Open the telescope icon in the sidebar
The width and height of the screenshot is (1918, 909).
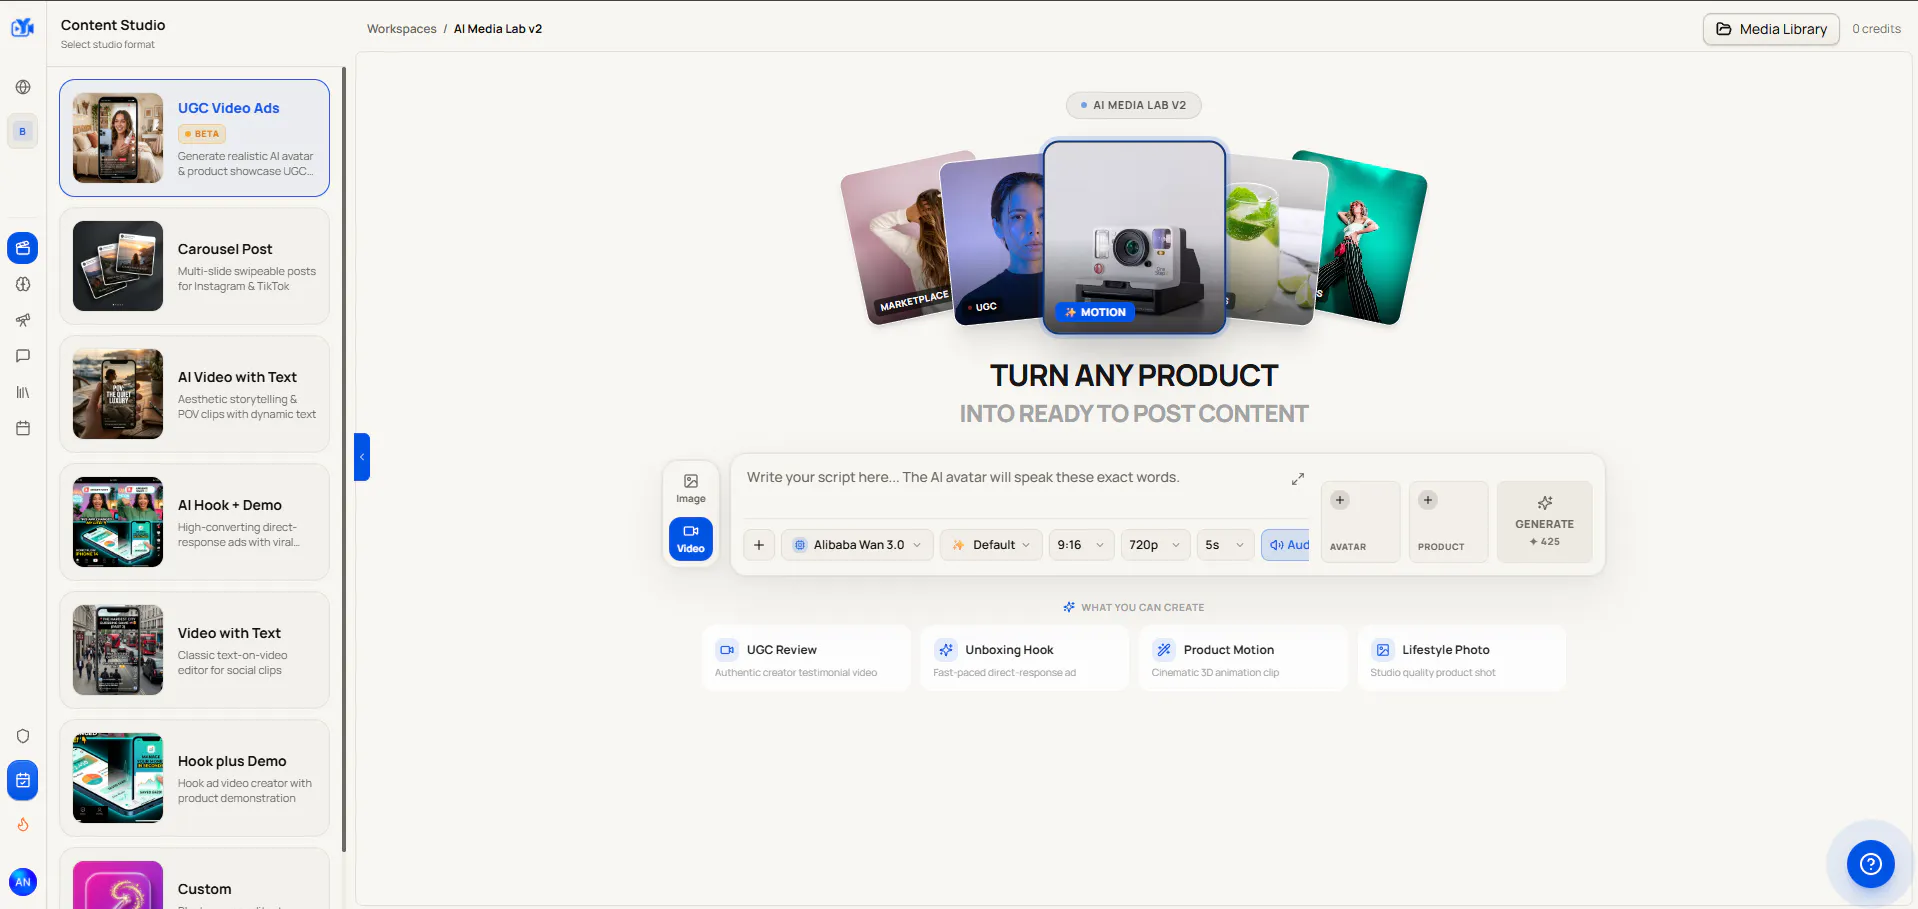click(23, 320)
